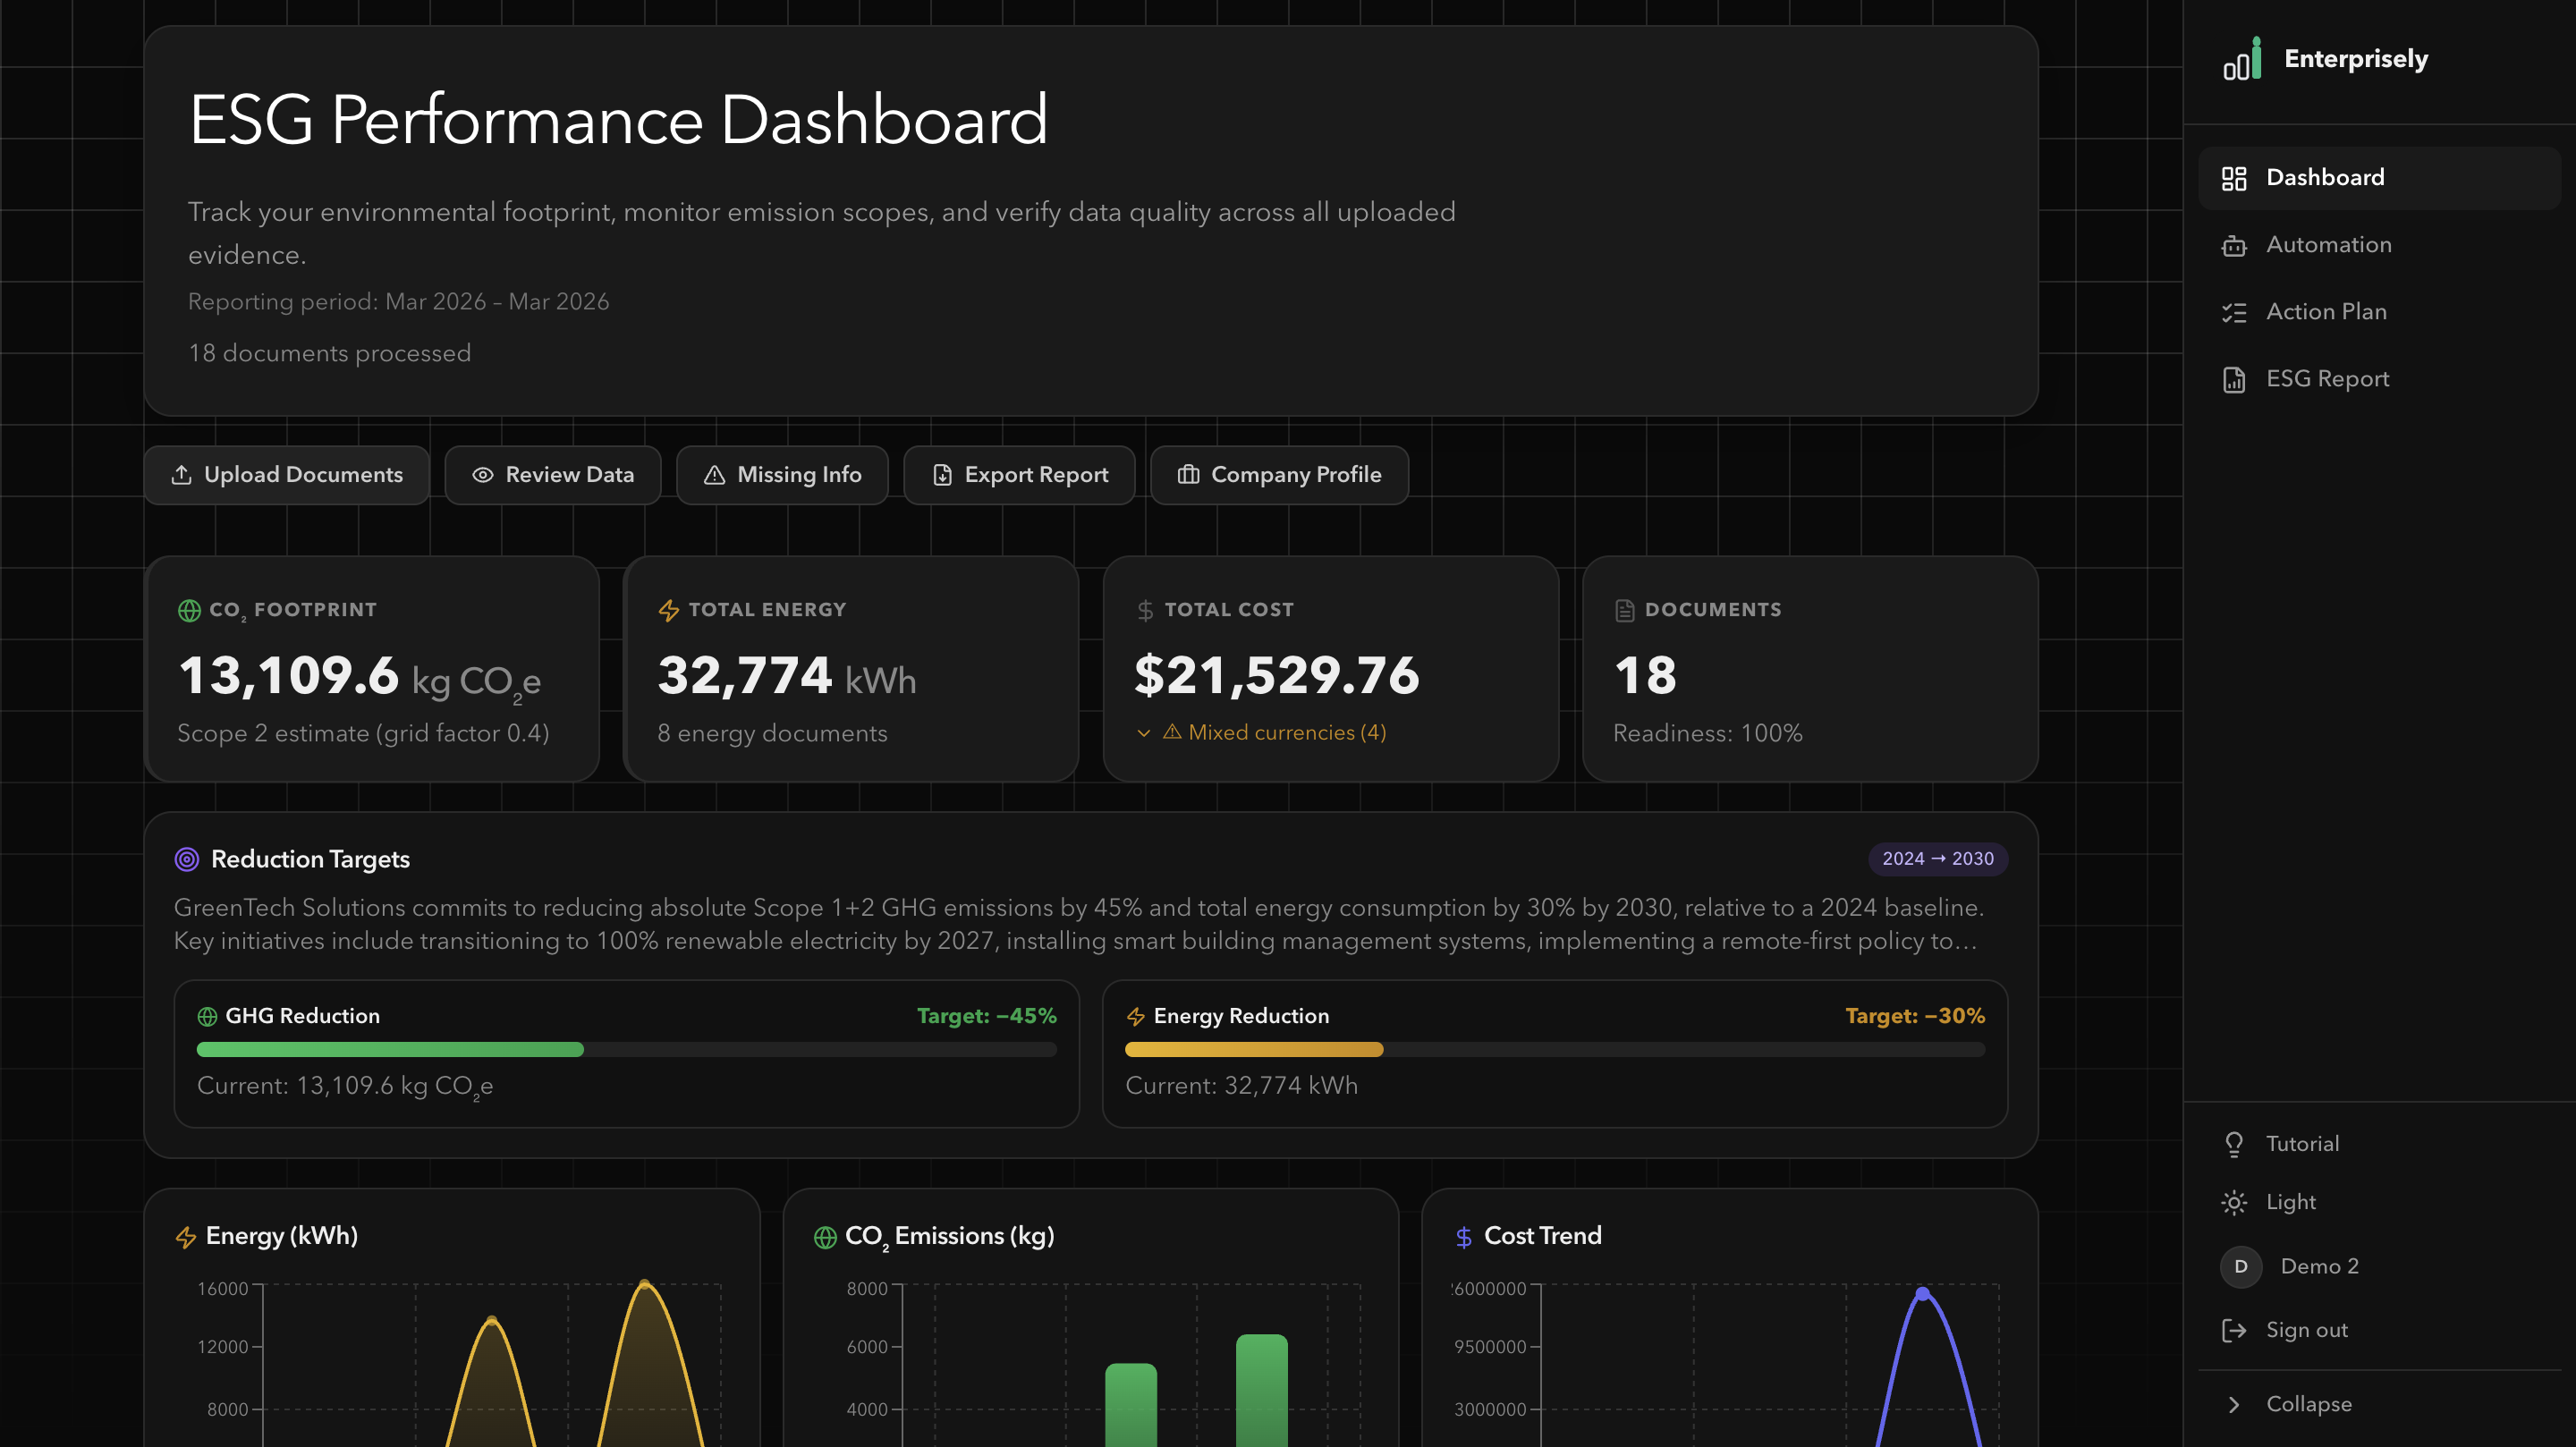Click the Upload Documents button
Screen dimensions: 2576x1447
tap(287, 475)
